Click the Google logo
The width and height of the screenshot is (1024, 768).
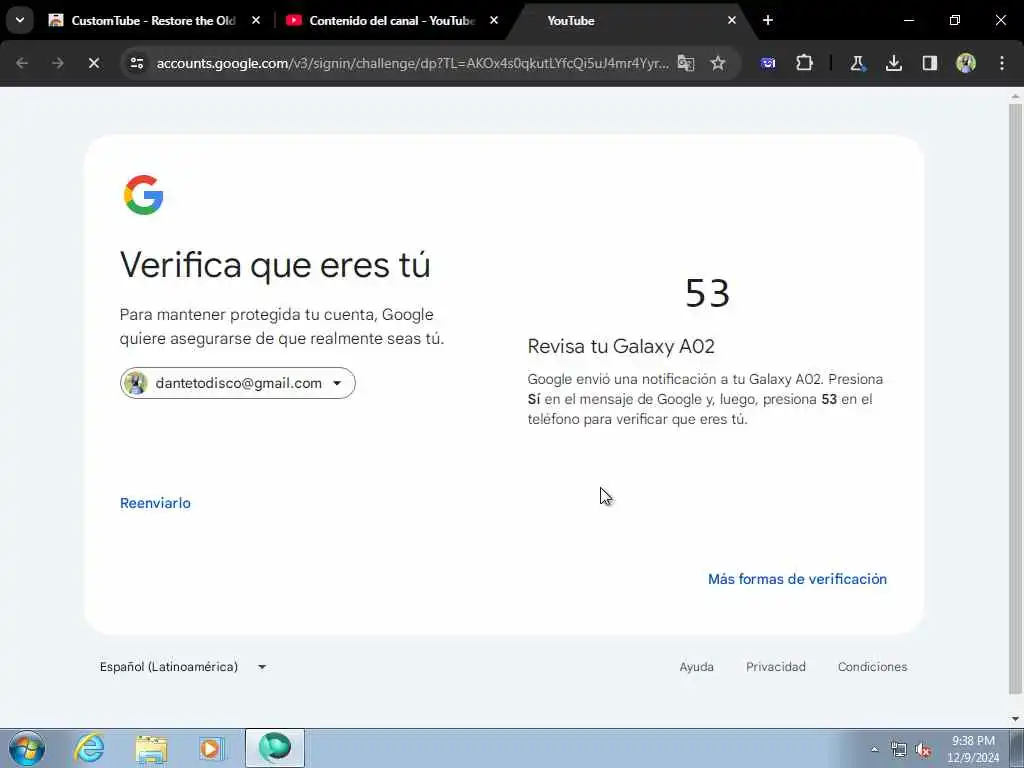click(x=144, y=195)
